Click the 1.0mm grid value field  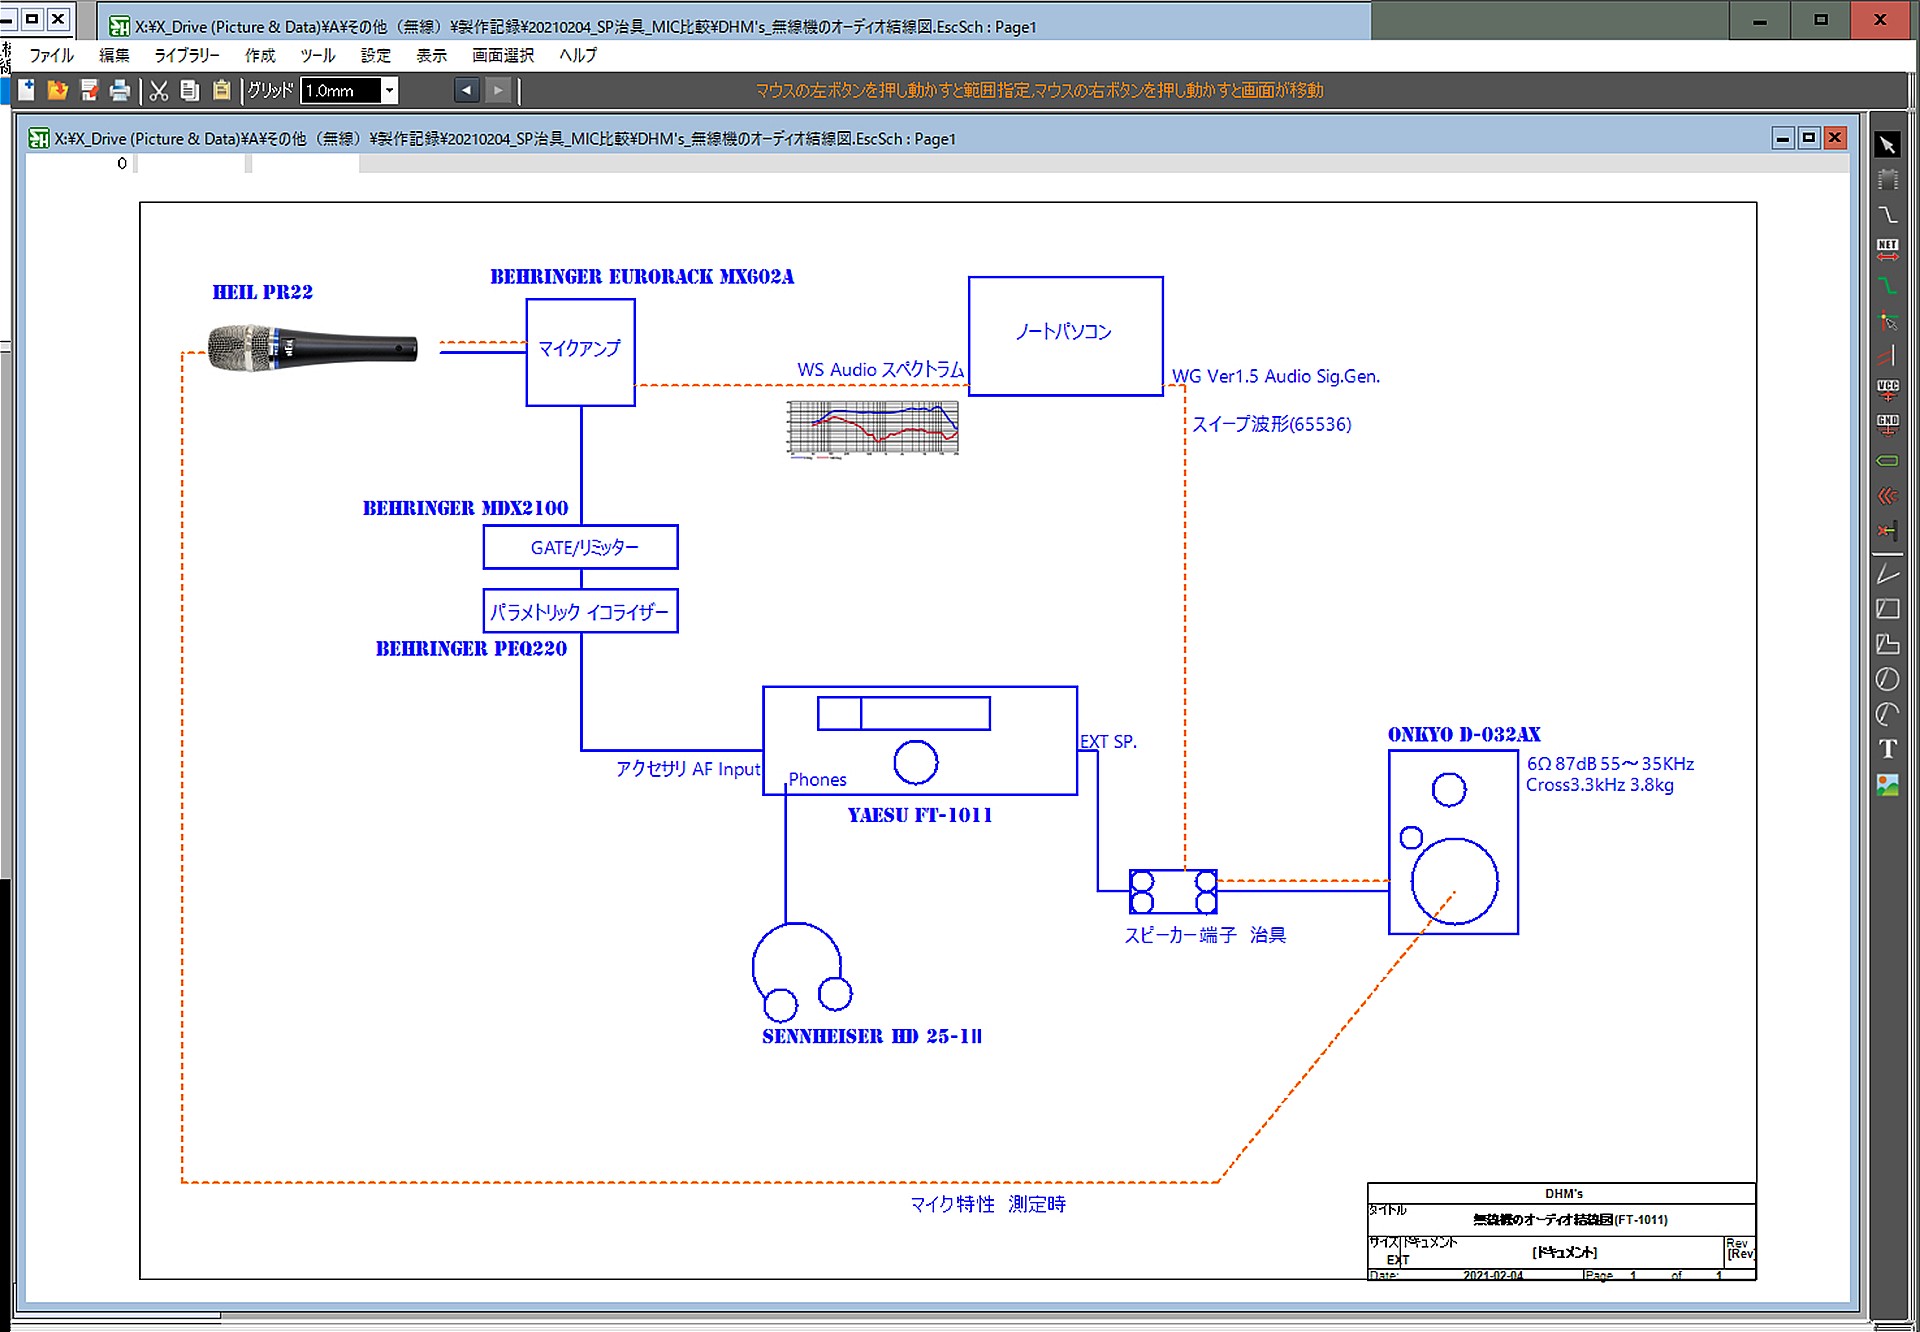click(341, 90)
